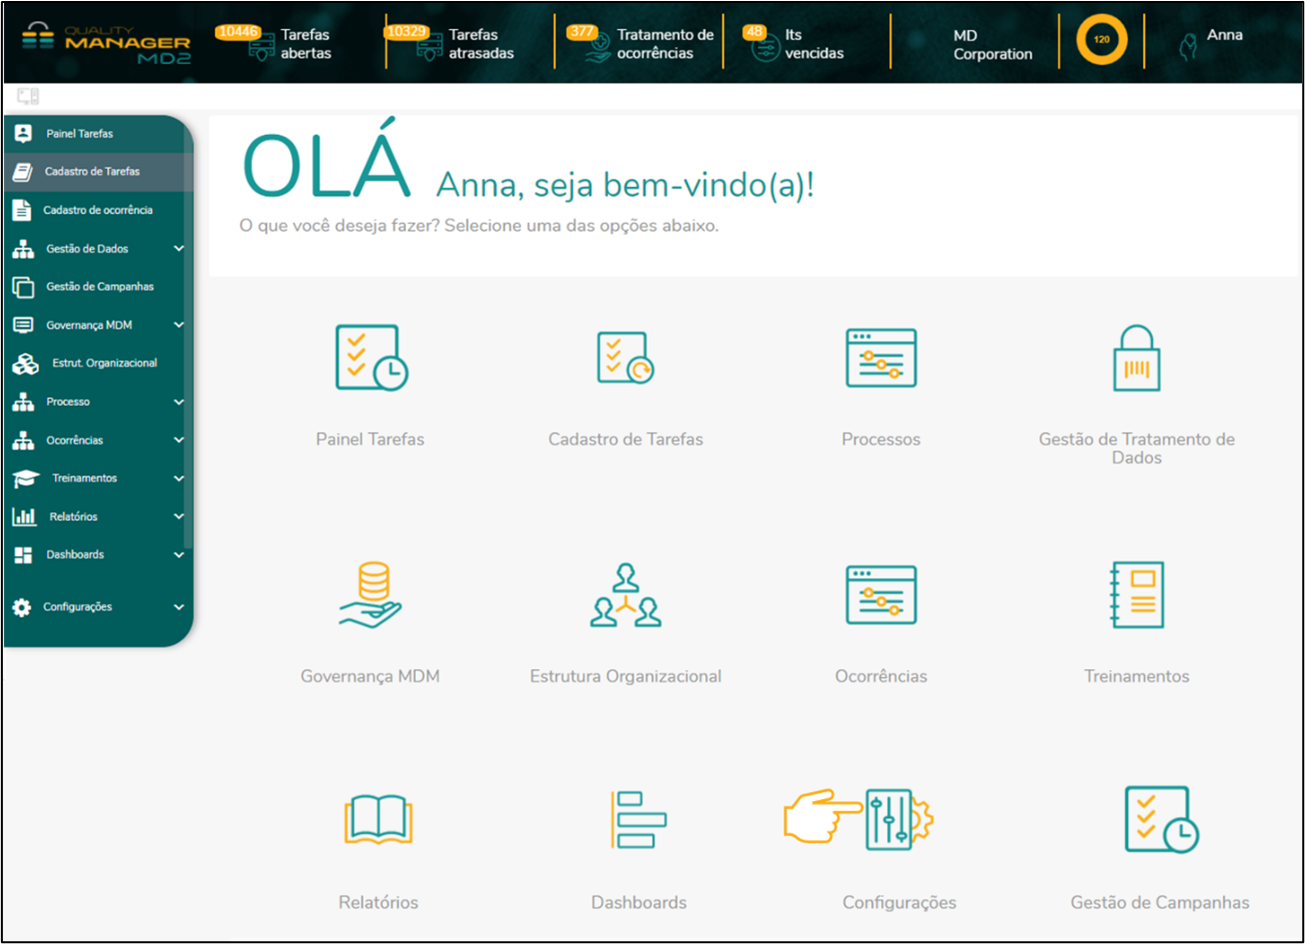Click the Painel Tarefas sidebar icon
Image resolution: width=1305 pixels, height=944 pixels.
tap(23, 133)
